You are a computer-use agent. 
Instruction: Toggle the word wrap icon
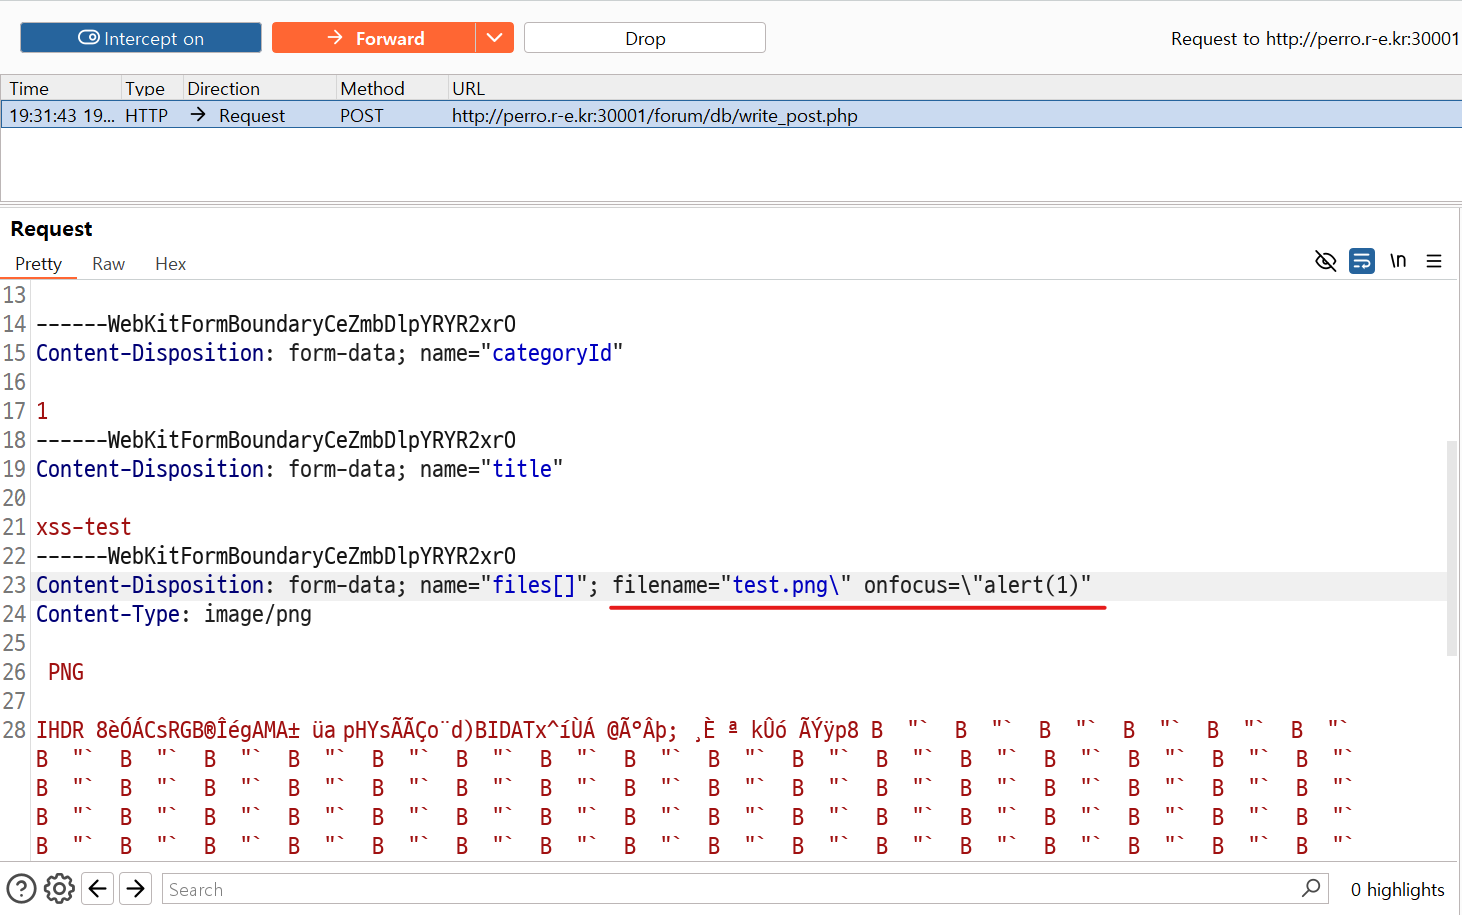pyautogui.click(x=1362, y=261)
